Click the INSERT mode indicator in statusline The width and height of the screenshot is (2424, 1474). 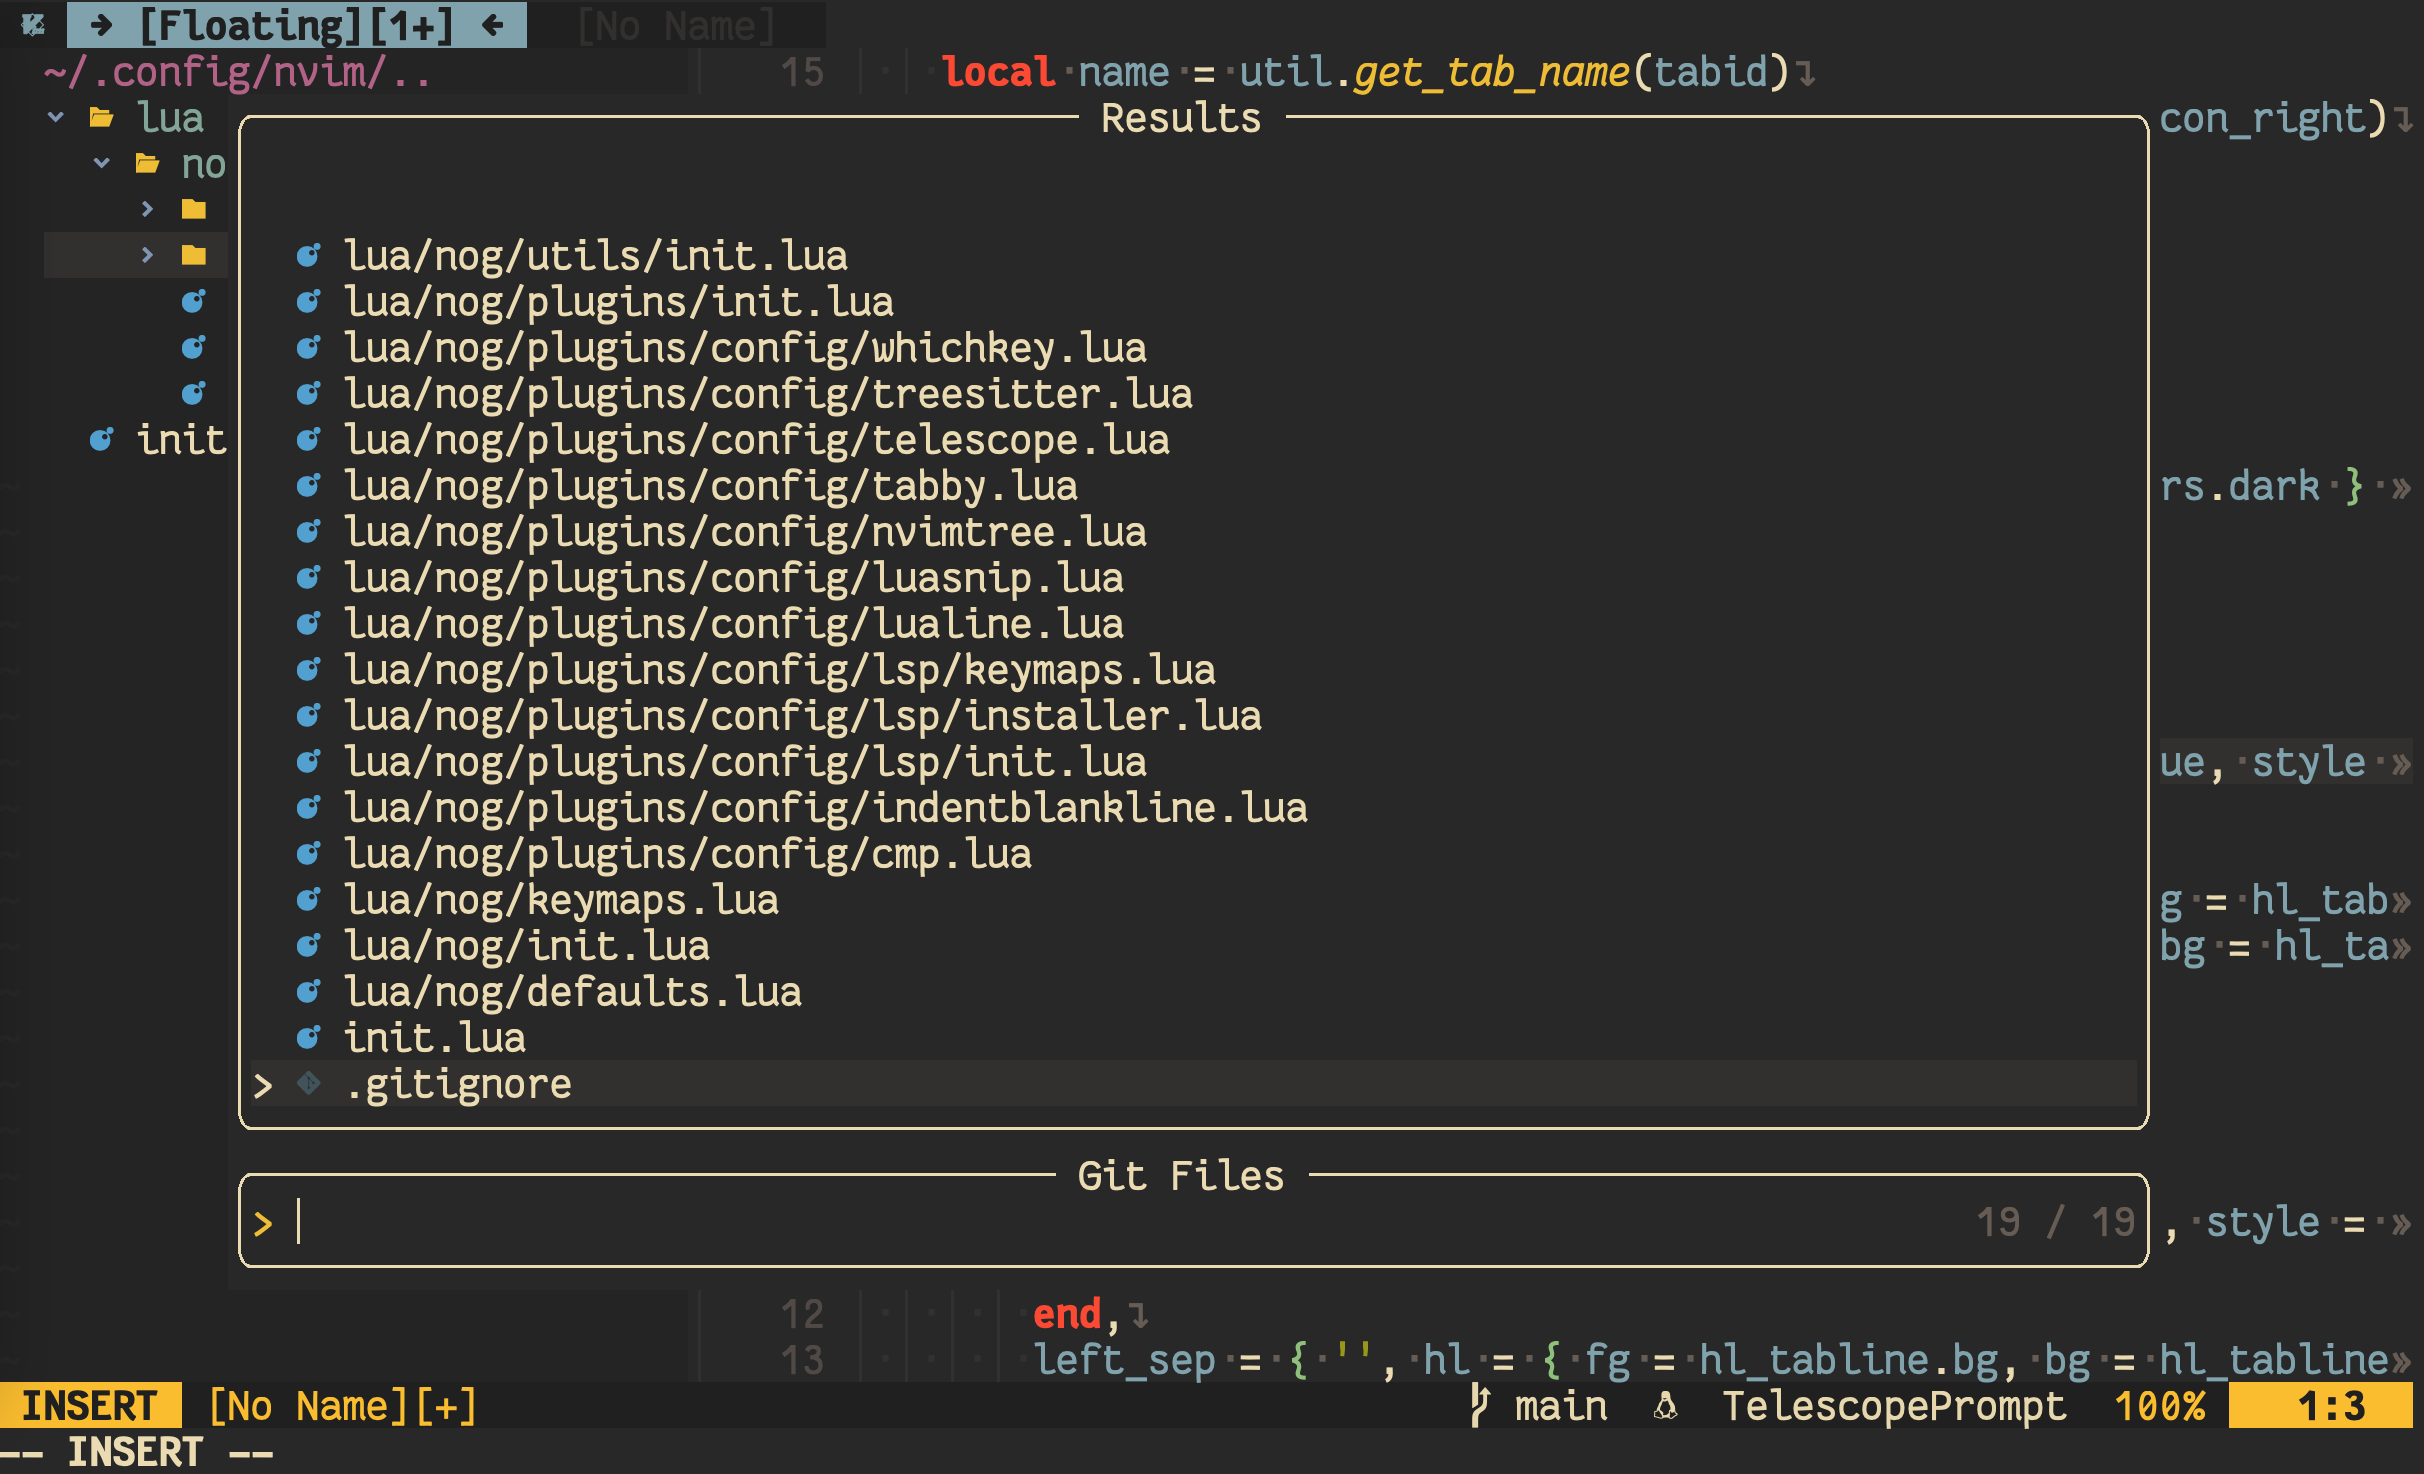click(x=90, y=1406)
